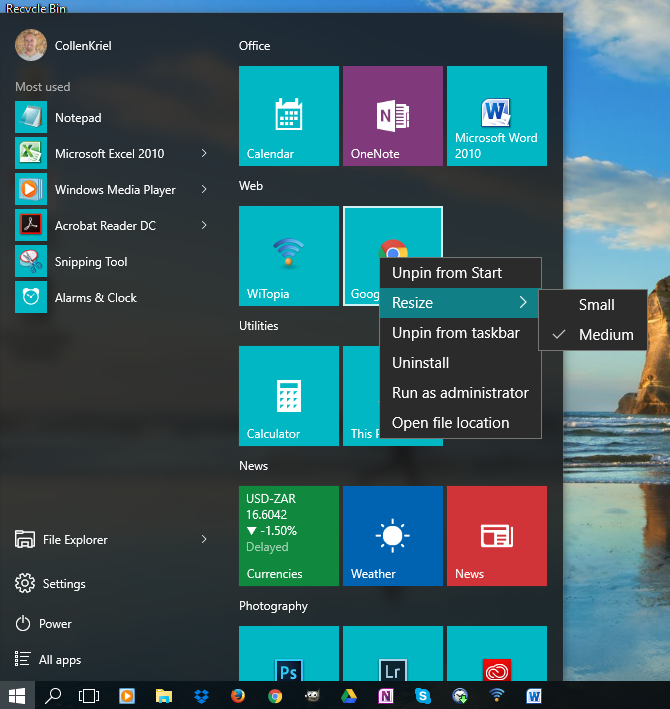Open Microsoft Word 2010 tile
The height and width of the screenshot is (709, 670).
(496, 116)
